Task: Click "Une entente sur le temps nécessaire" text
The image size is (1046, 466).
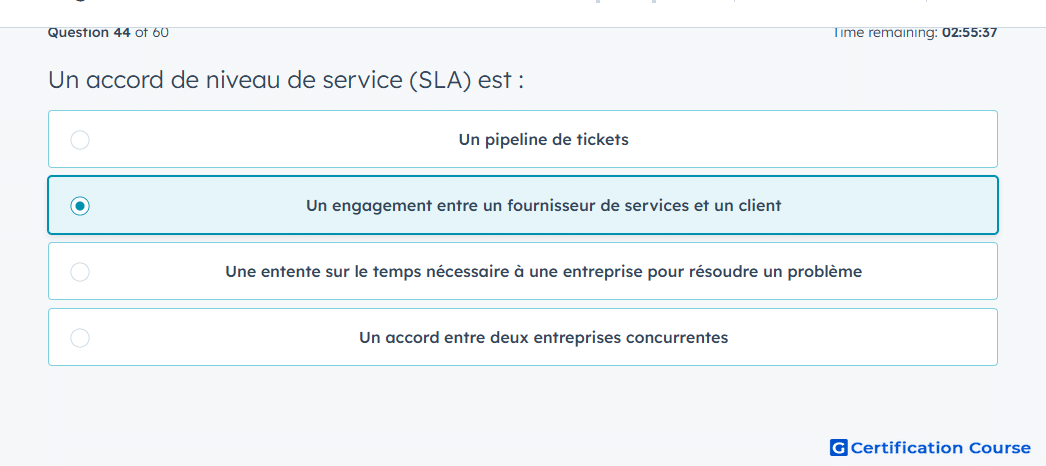Action: [543, 272]
